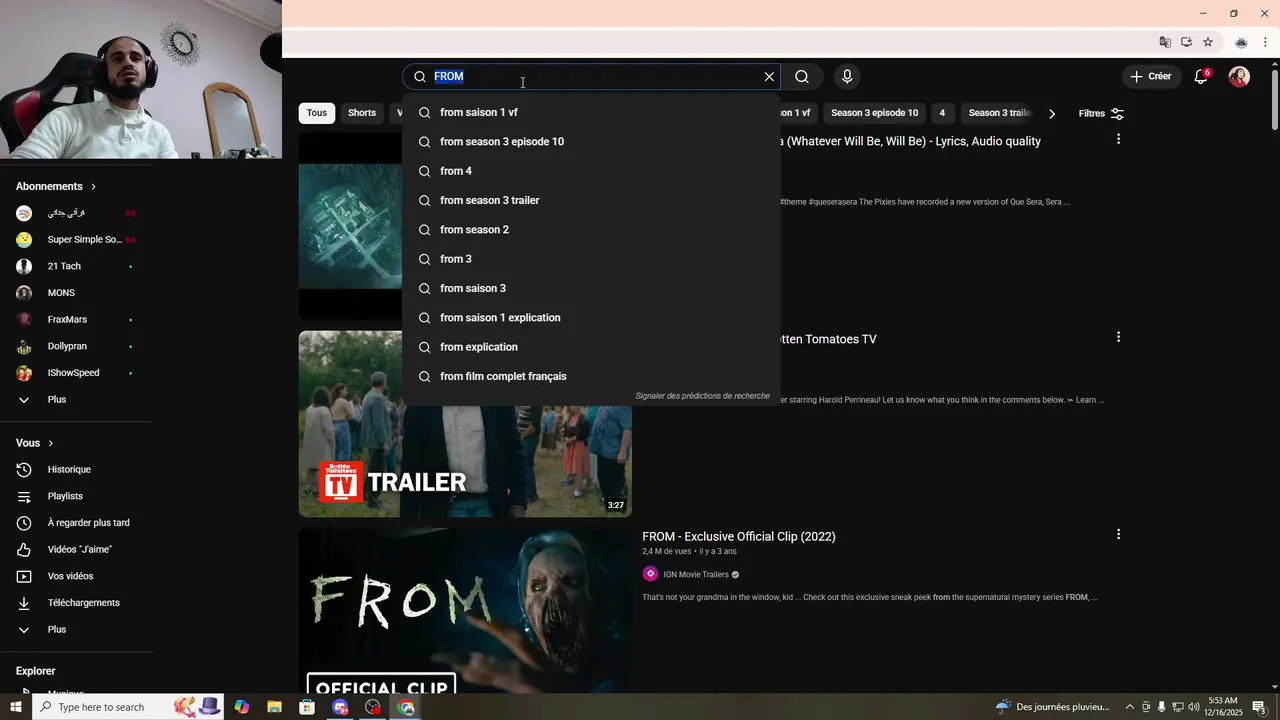Choose suggestion "from season 3 trailer"
This screenshot has width=1280, height=720.
(591, 201)
